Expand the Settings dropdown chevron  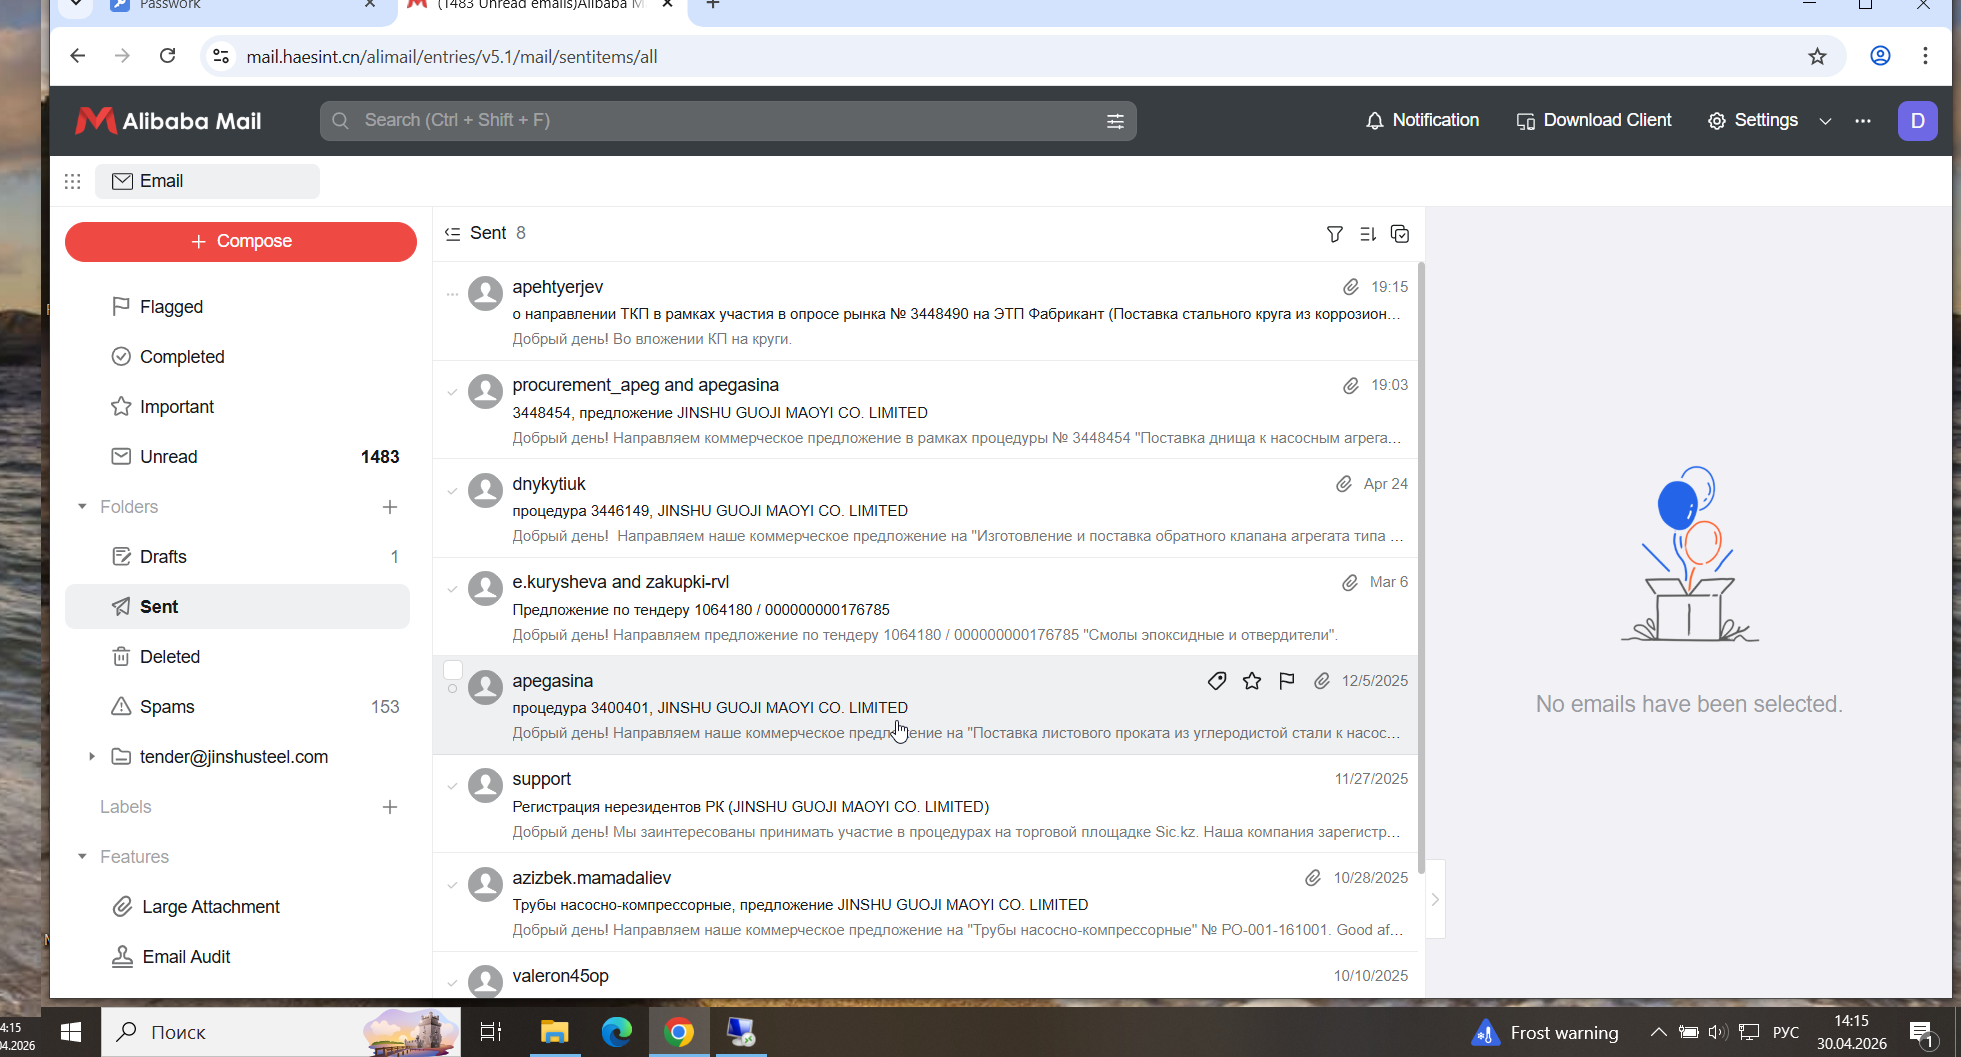[1825, 121]
